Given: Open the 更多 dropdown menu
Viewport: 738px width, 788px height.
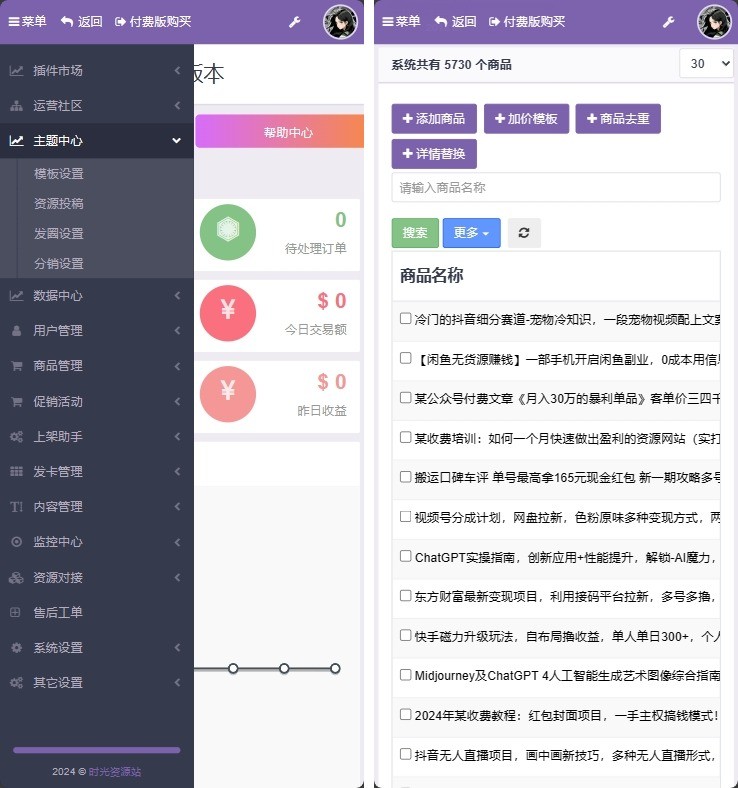Looking at the screenshot, I should click(x=471, y=233).
